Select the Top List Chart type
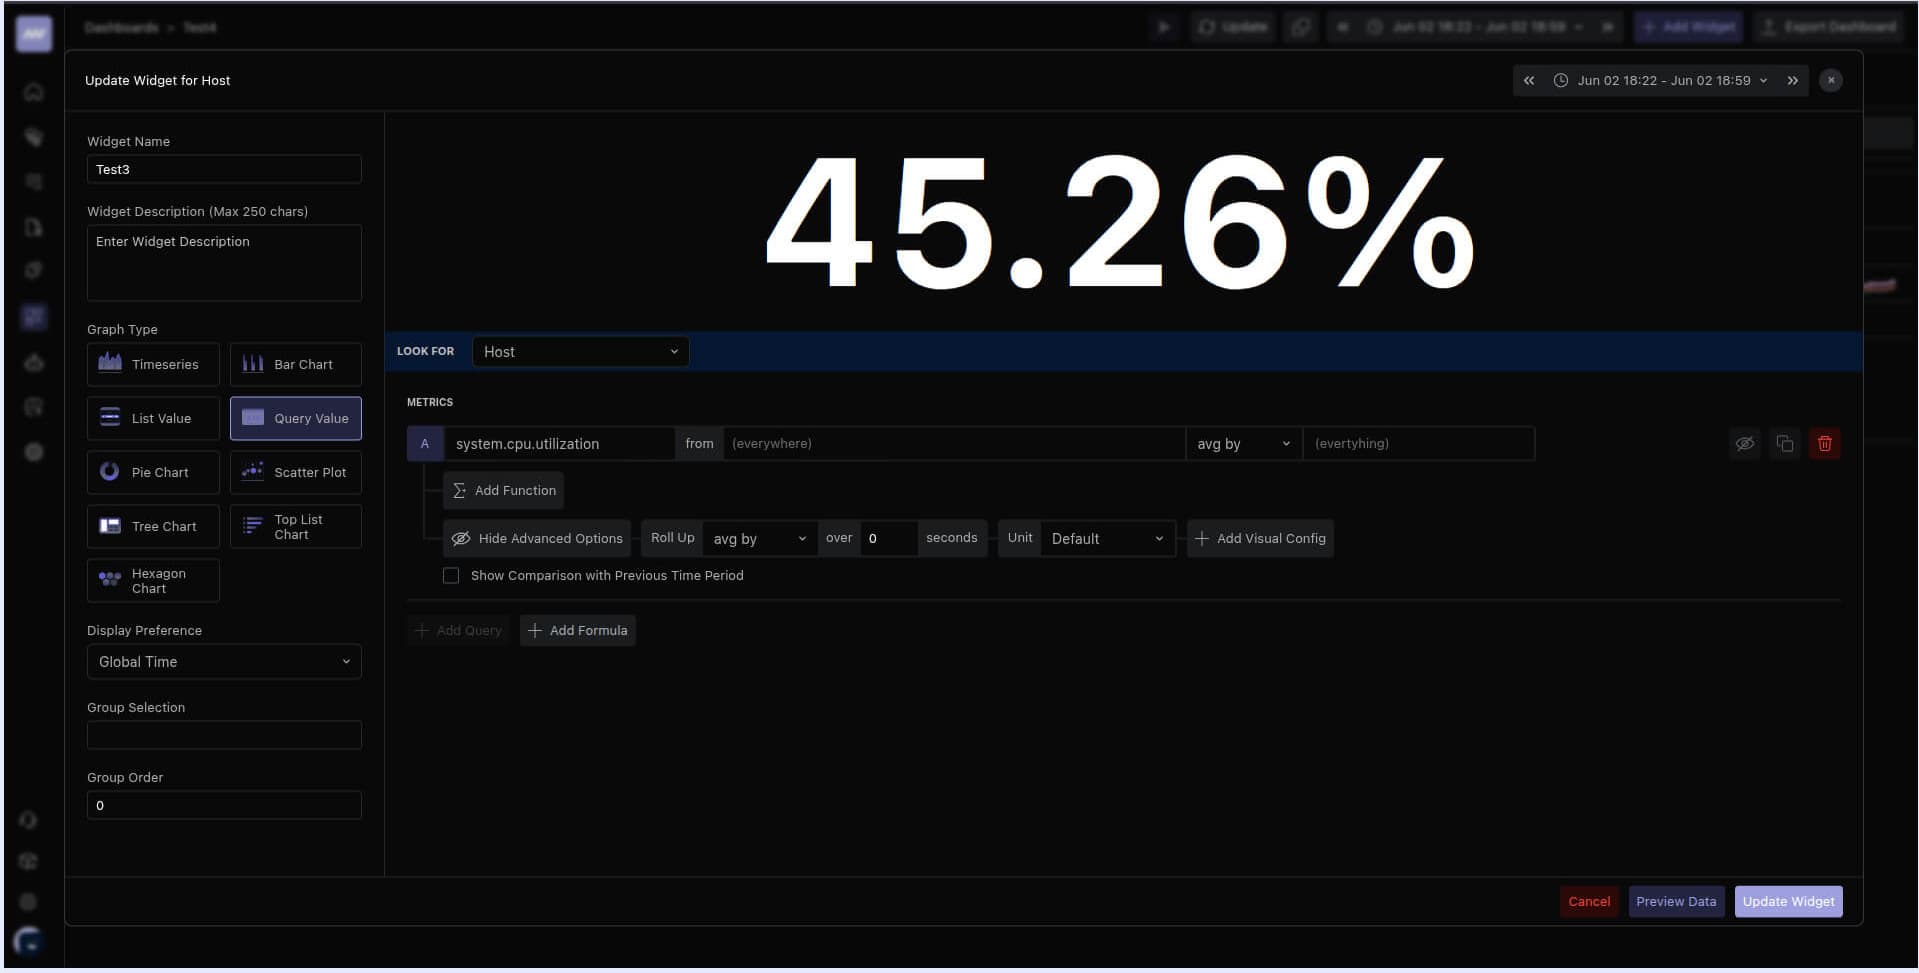This screenshot has height=973, width=1919. [296, 526]
